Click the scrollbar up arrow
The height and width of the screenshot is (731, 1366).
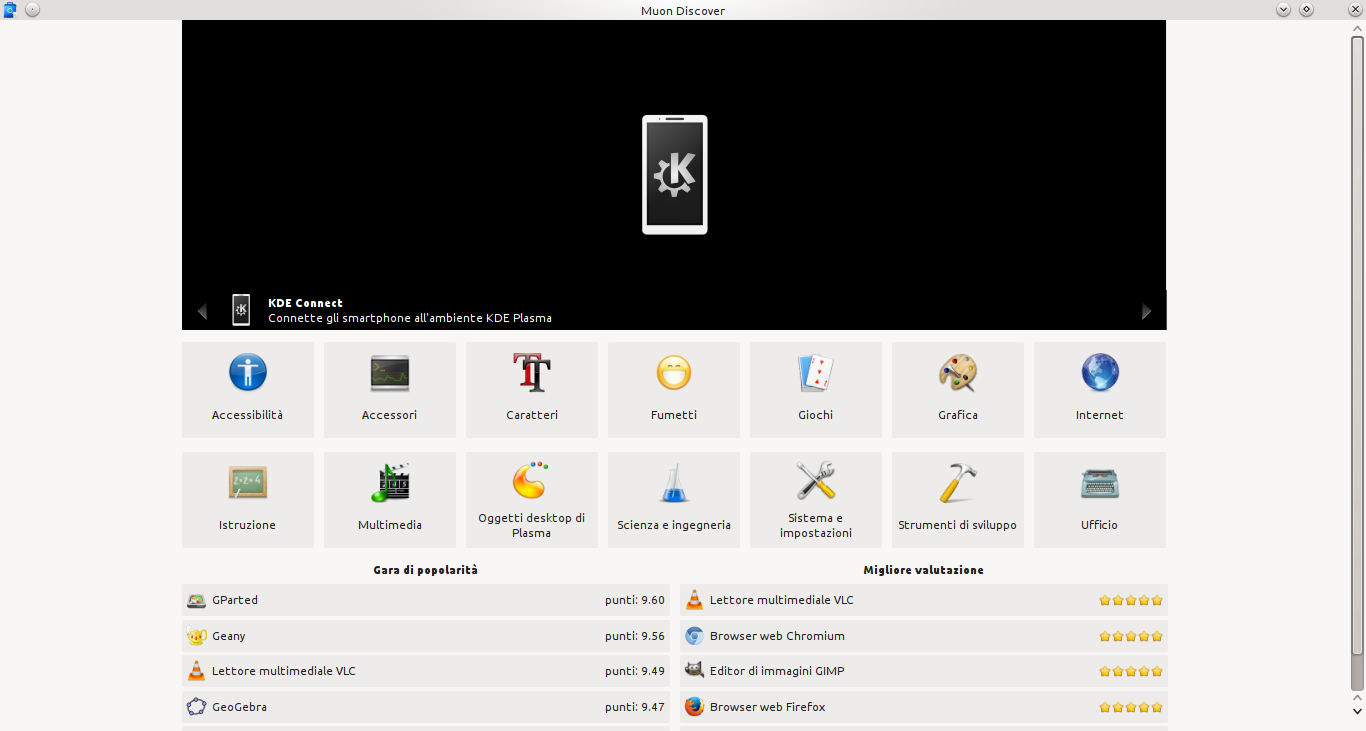pos(1357,28)
